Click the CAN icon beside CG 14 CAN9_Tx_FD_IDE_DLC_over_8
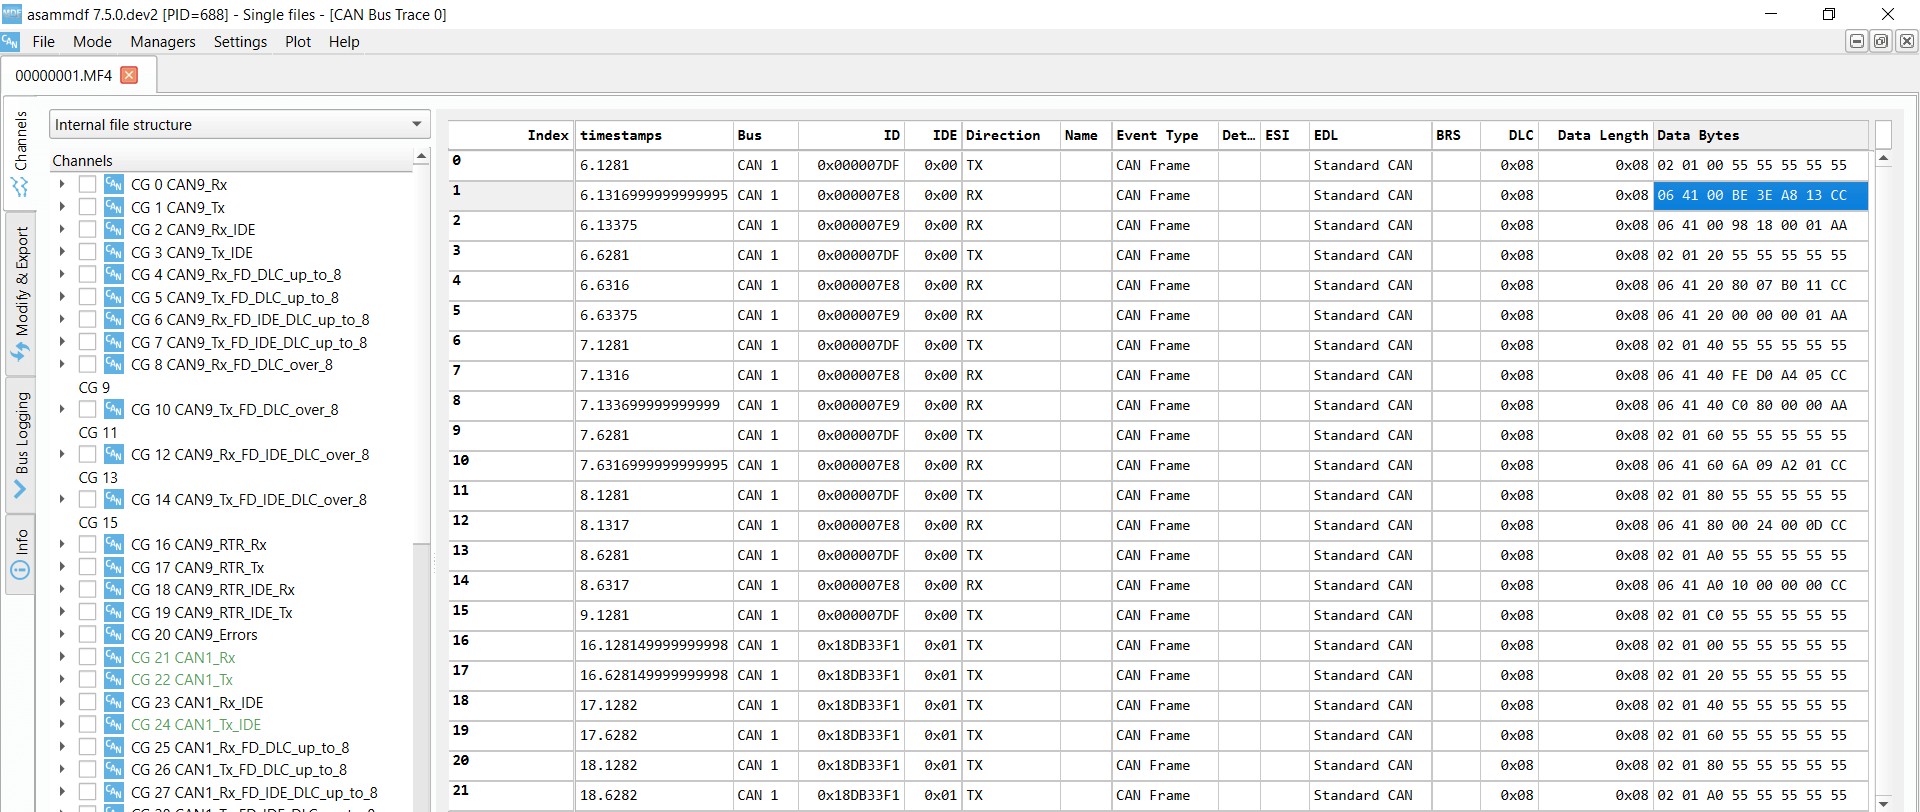 (114, 500)
